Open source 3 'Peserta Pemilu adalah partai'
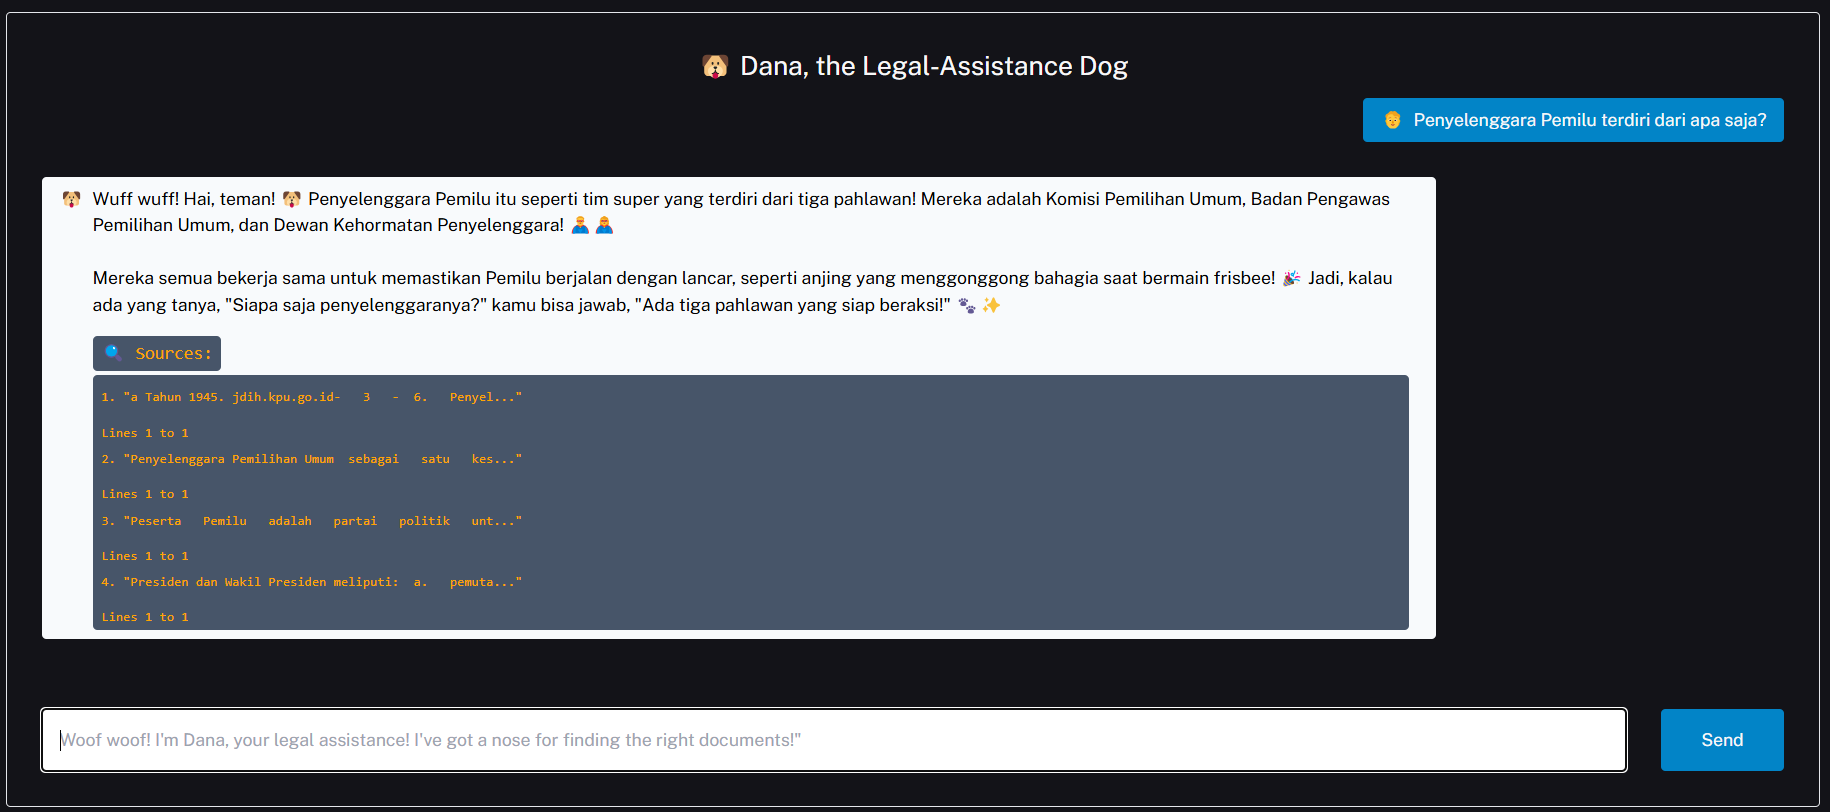This screenshot has height=812, width=1830. pos(311,521)
